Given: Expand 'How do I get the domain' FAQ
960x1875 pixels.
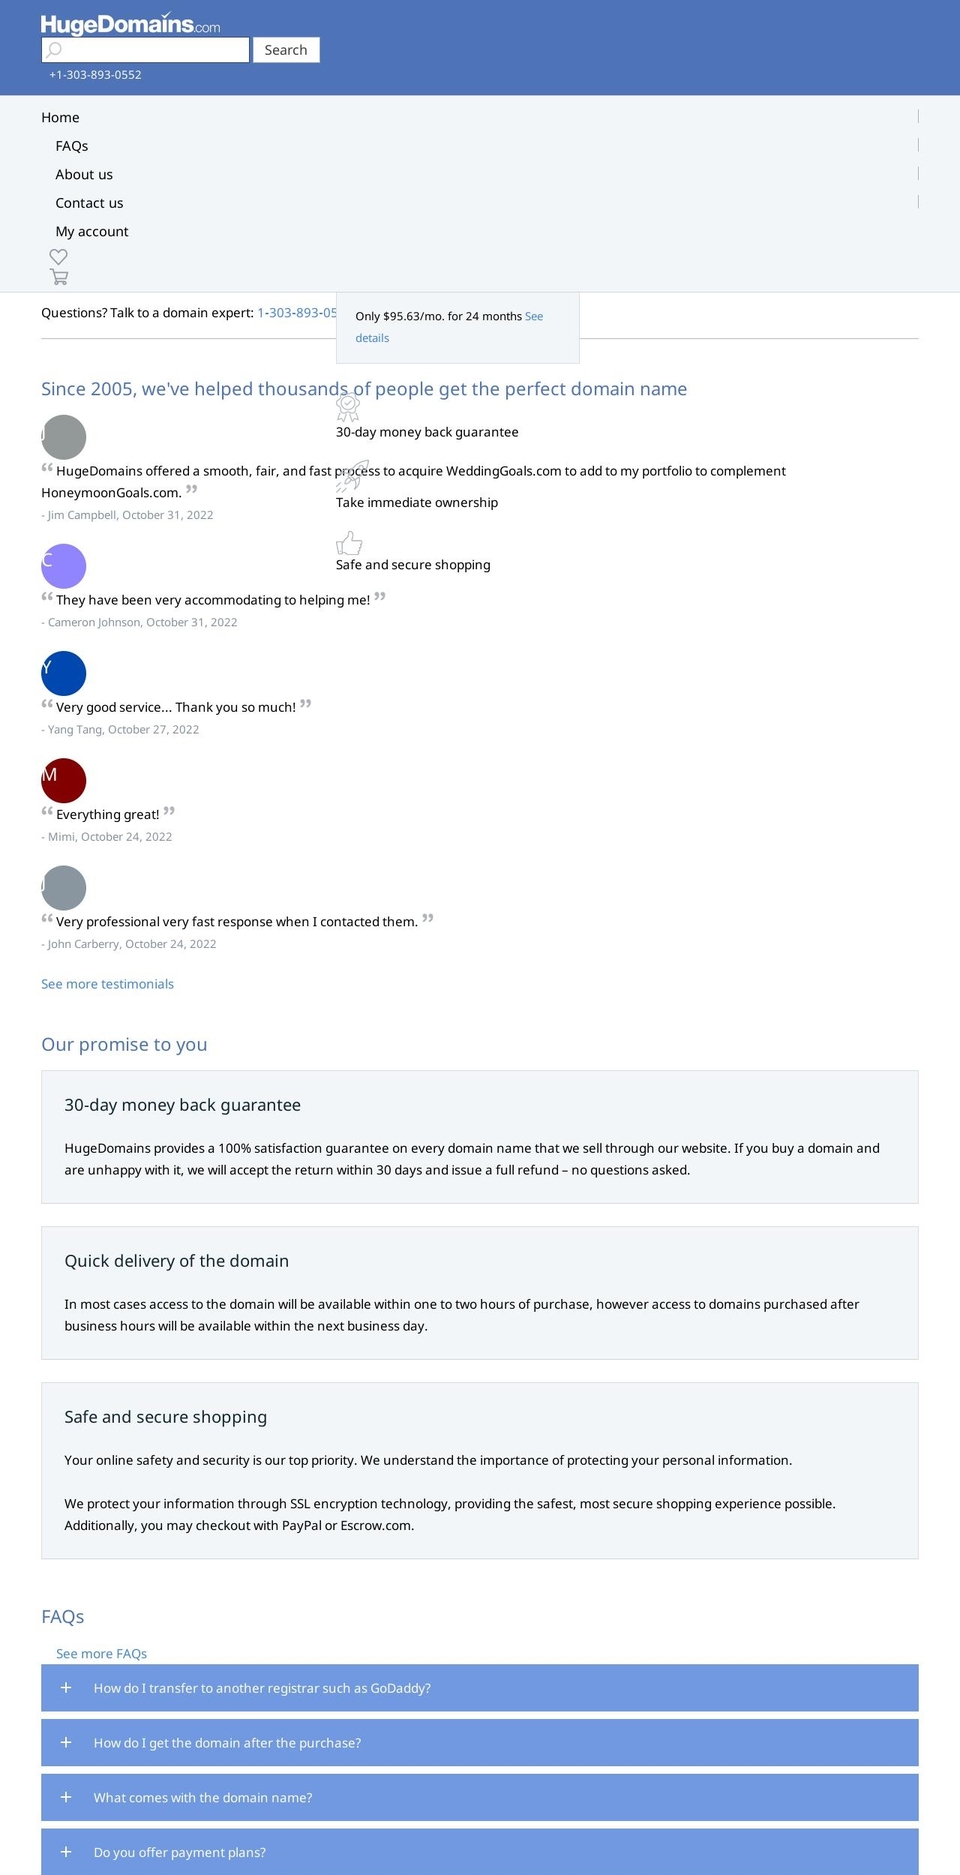Looking at the screenshot, I should click(480, 1743).
